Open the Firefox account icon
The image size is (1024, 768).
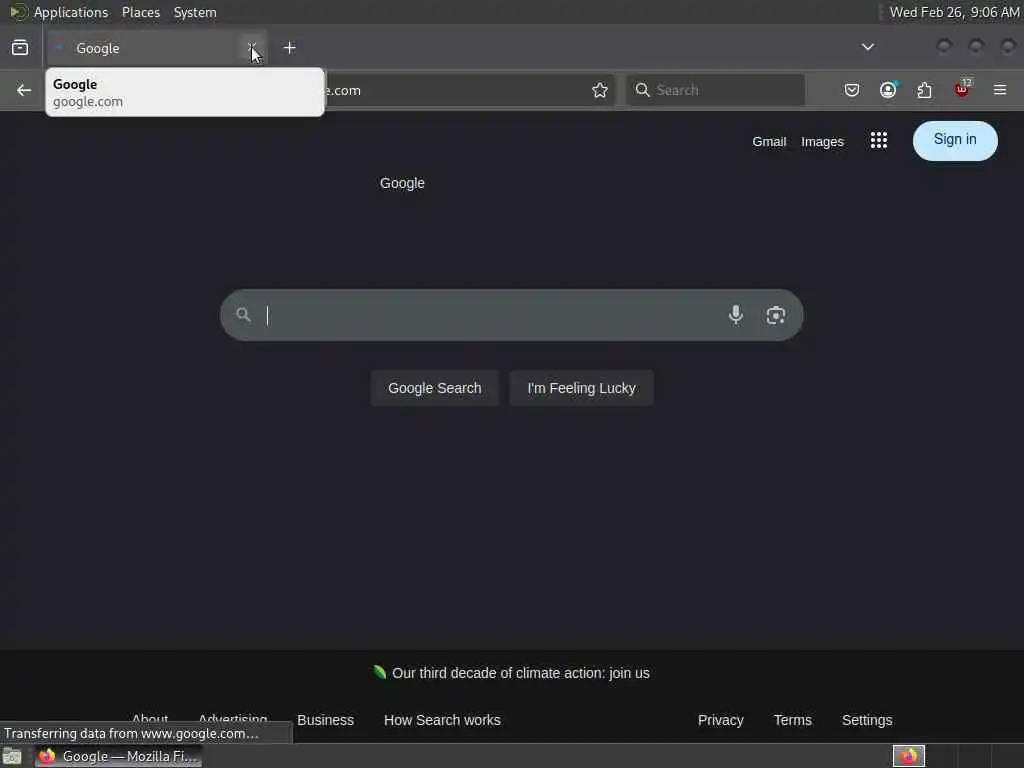(x=888, y=90)
